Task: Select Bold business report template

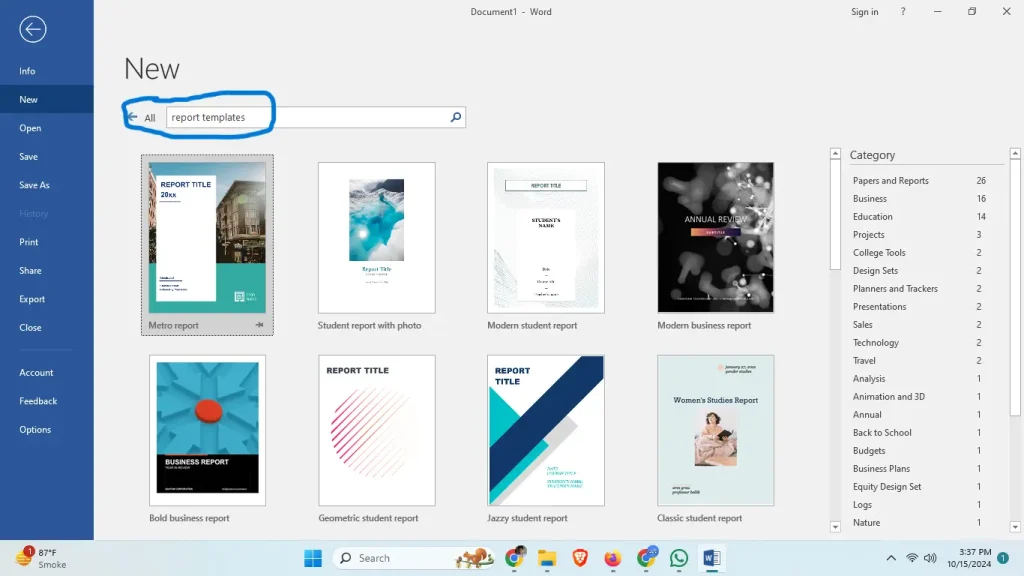Action: coord(207,430)
